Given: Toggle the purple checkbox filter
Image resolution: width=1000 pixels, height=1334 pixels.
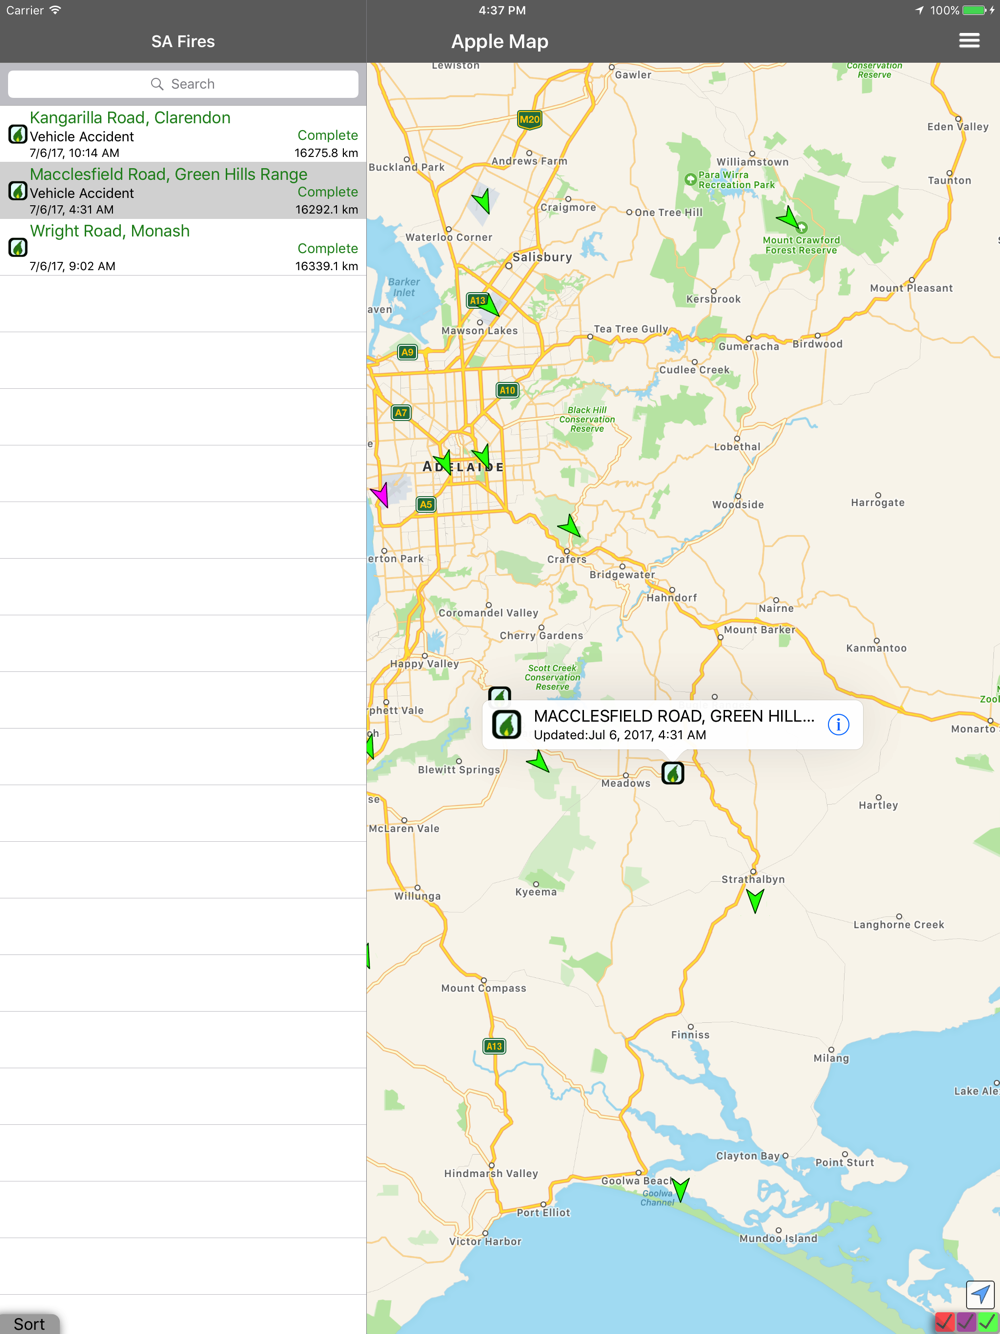Looking at the screenshot, I should (x=966, y=1323).
